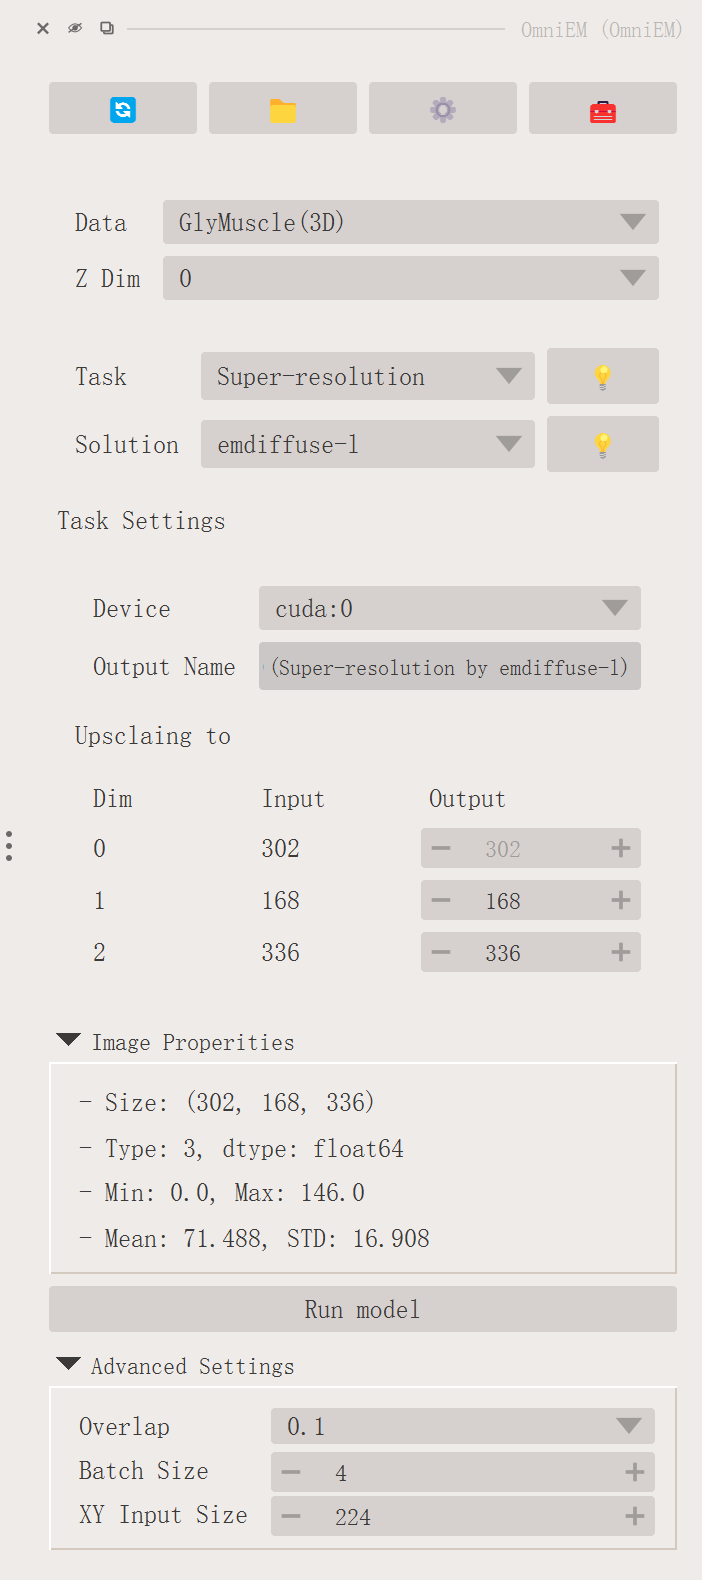Open the yellow folder icon button

coord(283,109)
